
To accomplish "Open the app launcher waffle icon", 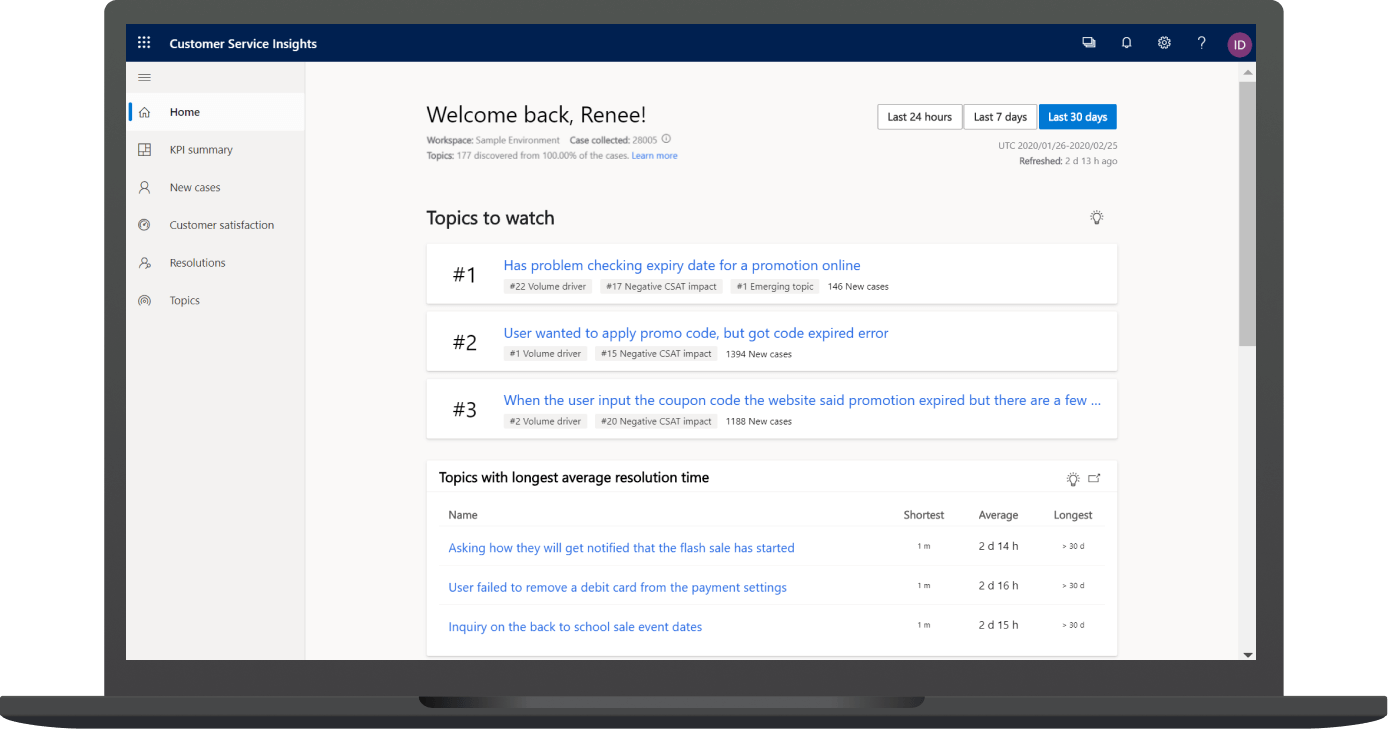I will tap(144, 43).
